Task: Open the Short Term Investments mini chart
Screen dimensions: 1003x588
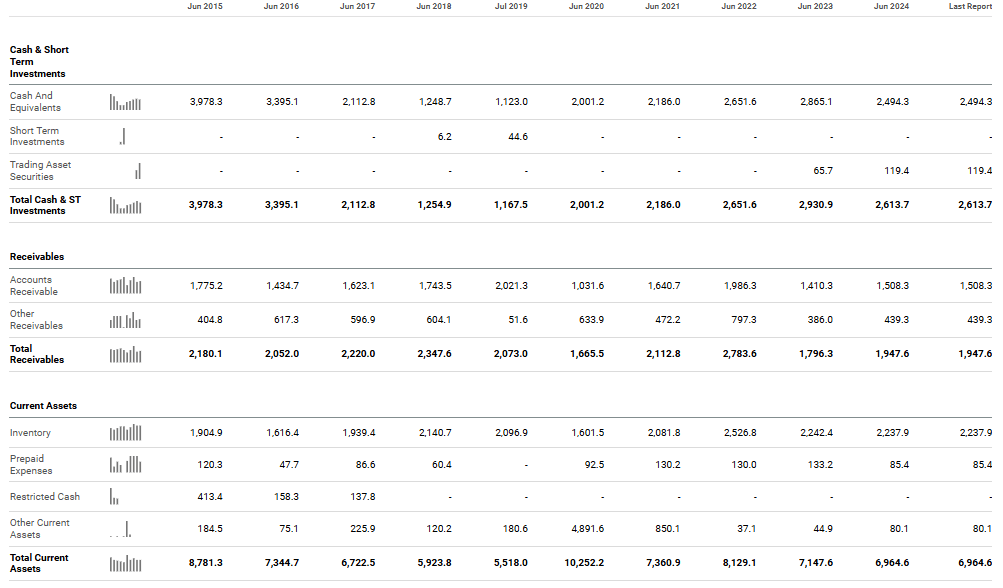Action: (x=123, y=136)
